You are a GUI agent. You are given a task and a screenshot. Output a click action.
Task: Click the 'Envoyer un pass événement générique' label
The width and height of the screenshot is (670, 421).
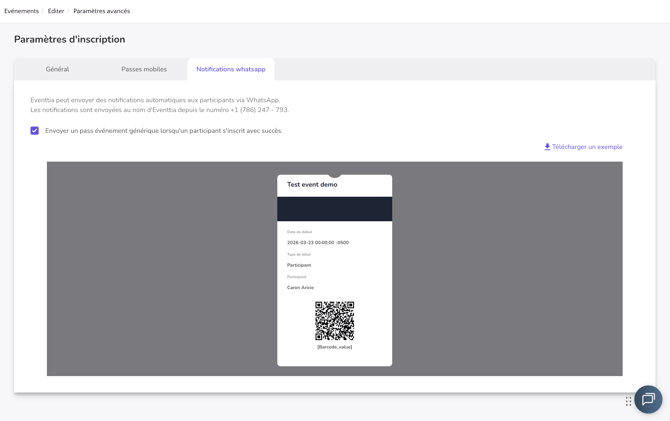[x=163, y=131]
